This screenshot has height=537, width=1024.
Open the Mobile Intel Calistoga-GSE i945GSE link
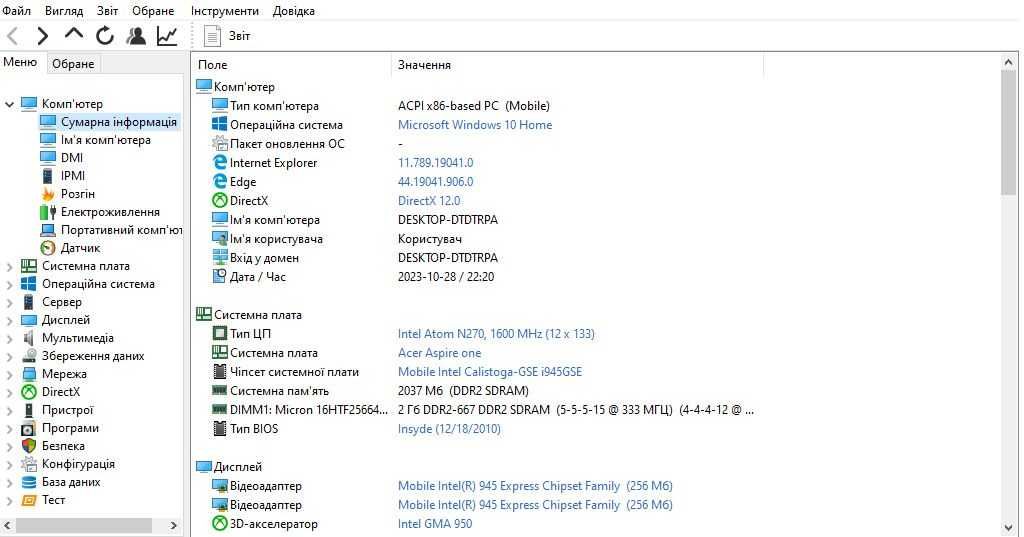point(490,372)
